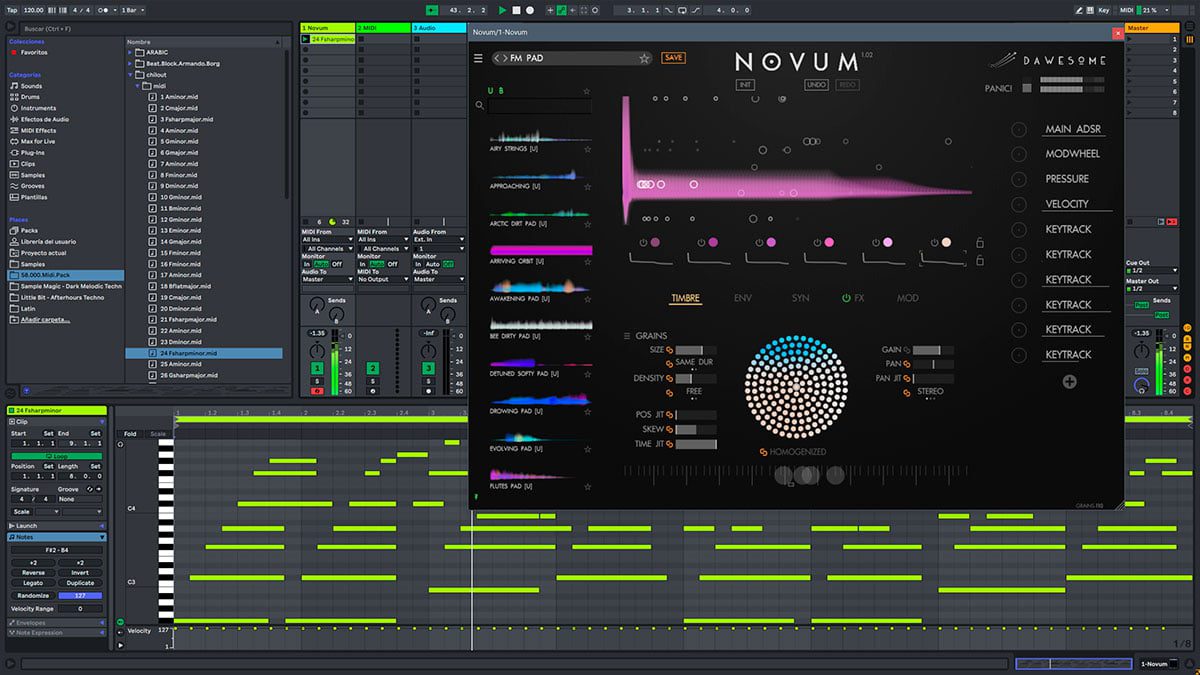Switch to the SYN tab
This screenshot has height=675, width=1200.
(800, 298)
